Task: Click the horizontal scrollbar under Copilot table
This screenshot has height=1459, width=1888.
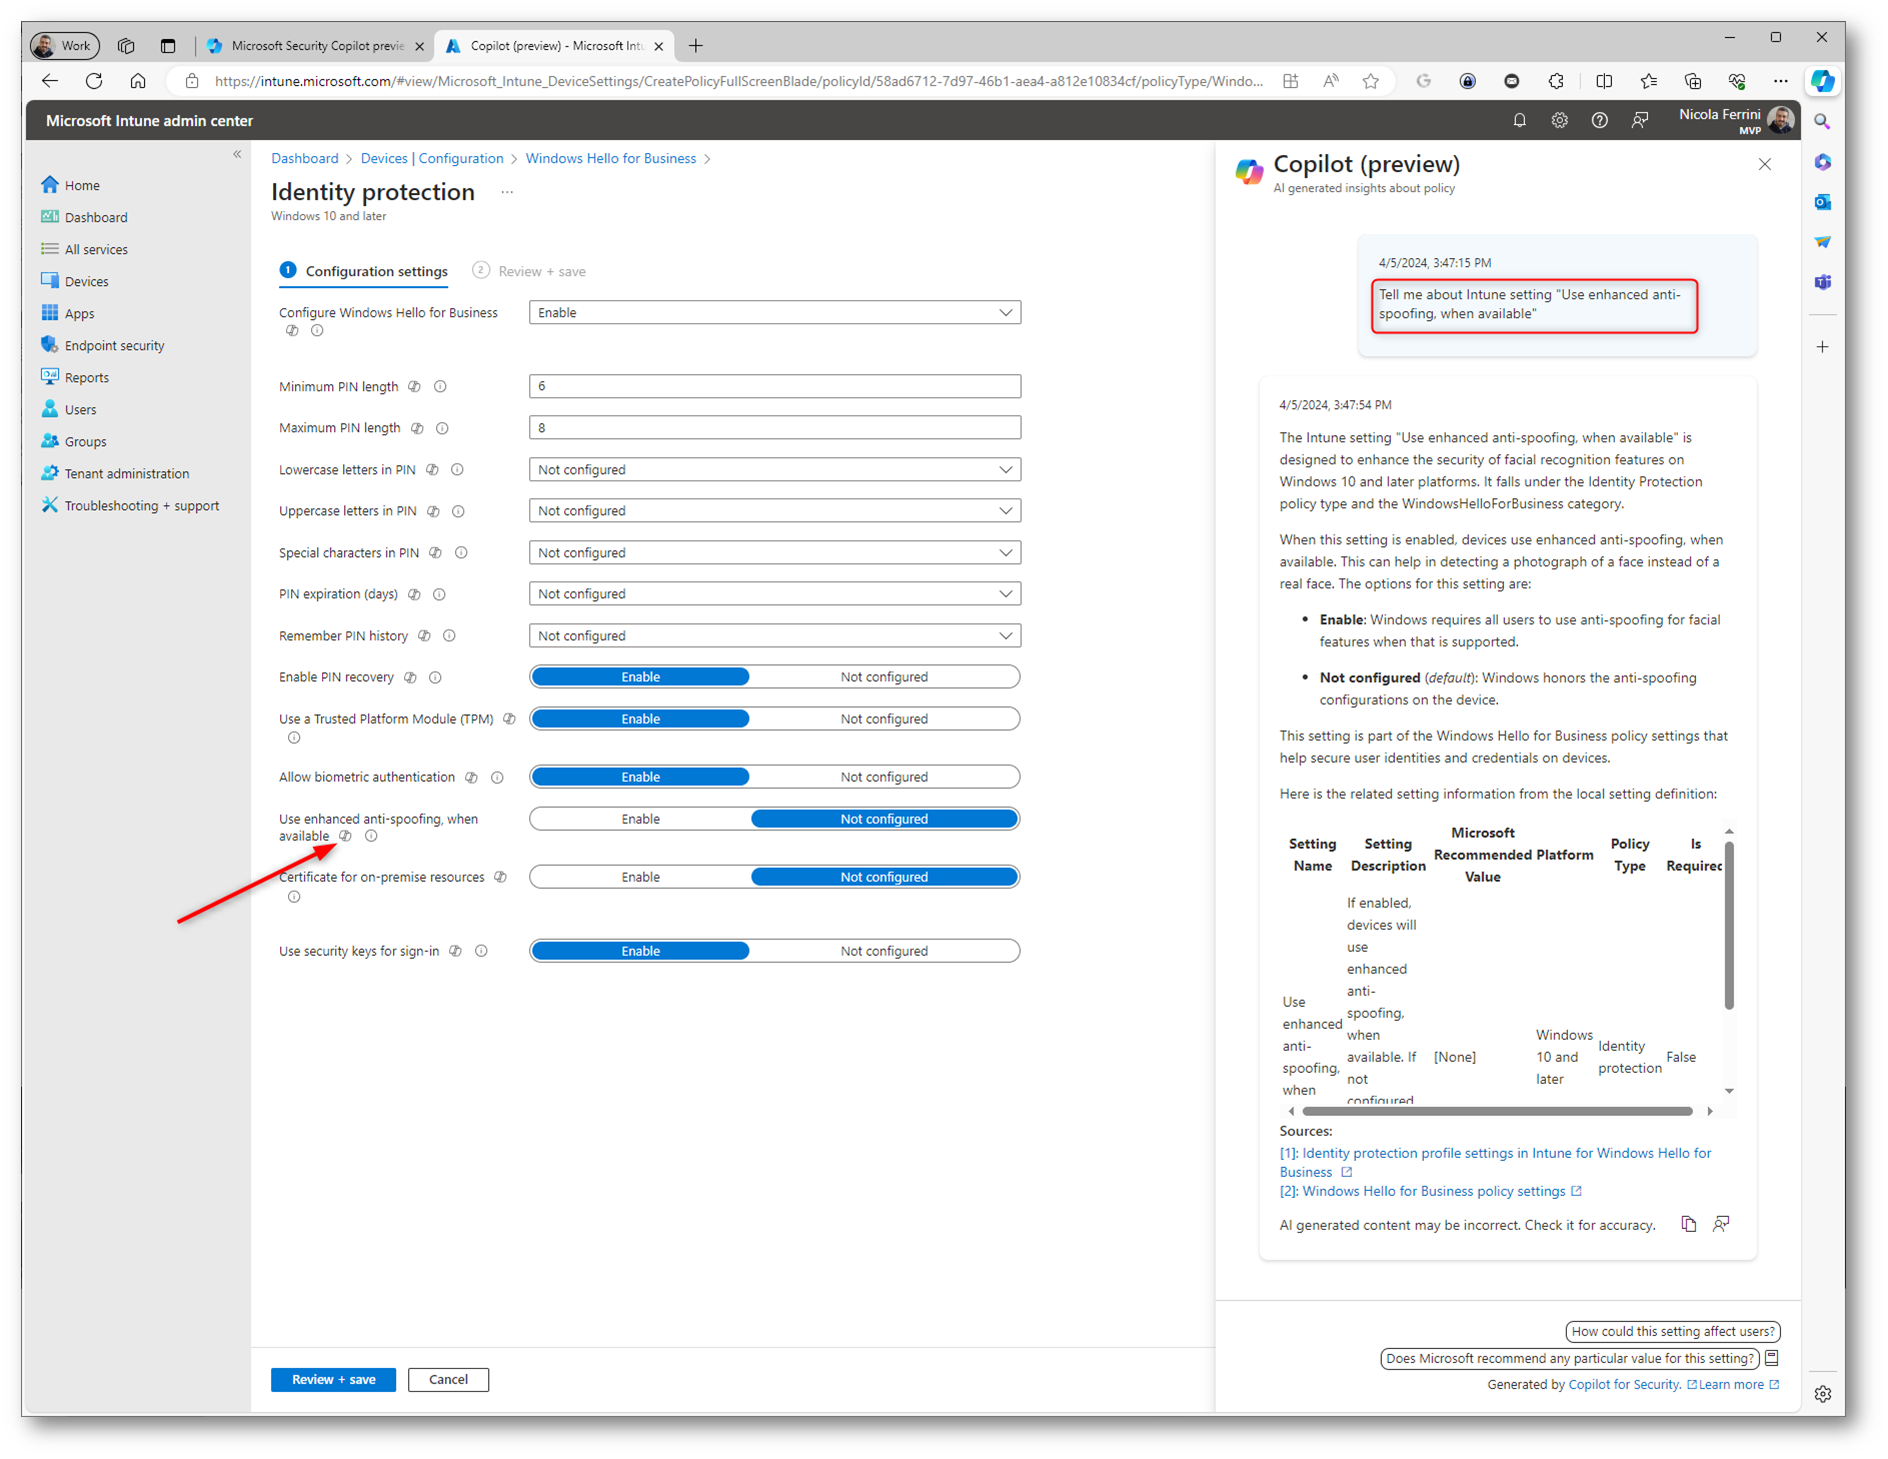Action: (x=1497, y=1111)
